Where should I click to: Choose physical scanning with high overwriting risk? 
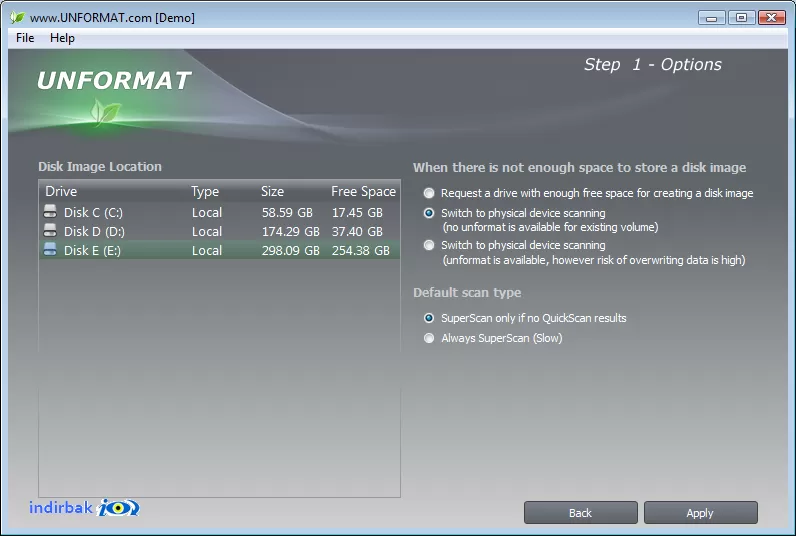[429, 245]
